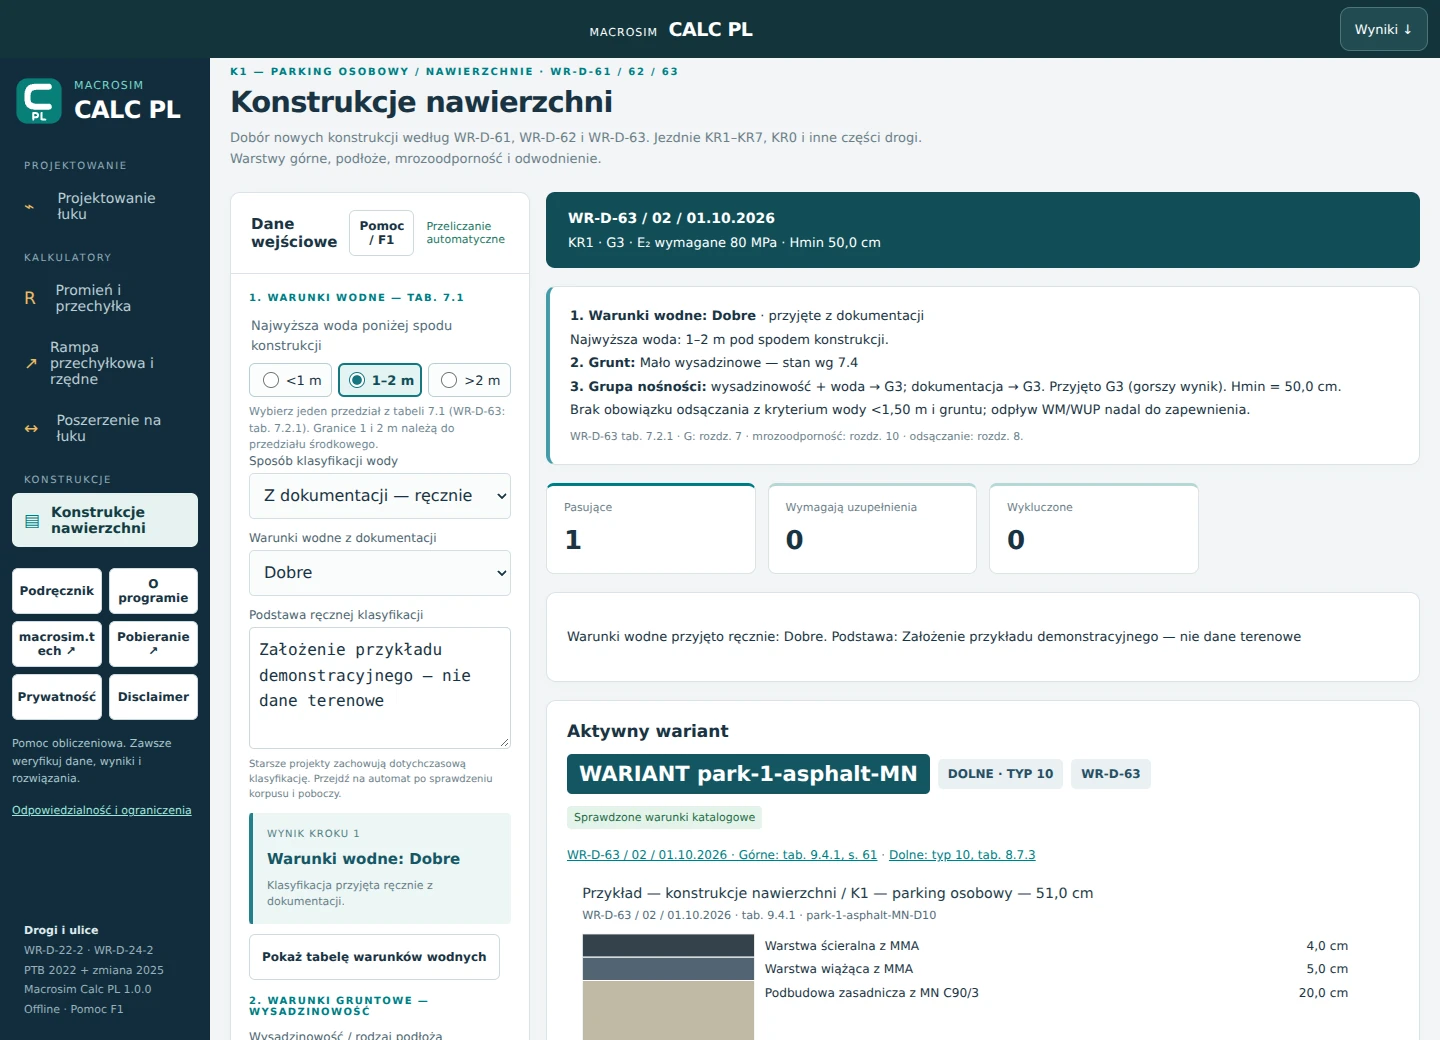This screenshot has width=1440, height=1040.
Task: Click the Warstwa ścieralna layer color block
Action: point(668,945)
